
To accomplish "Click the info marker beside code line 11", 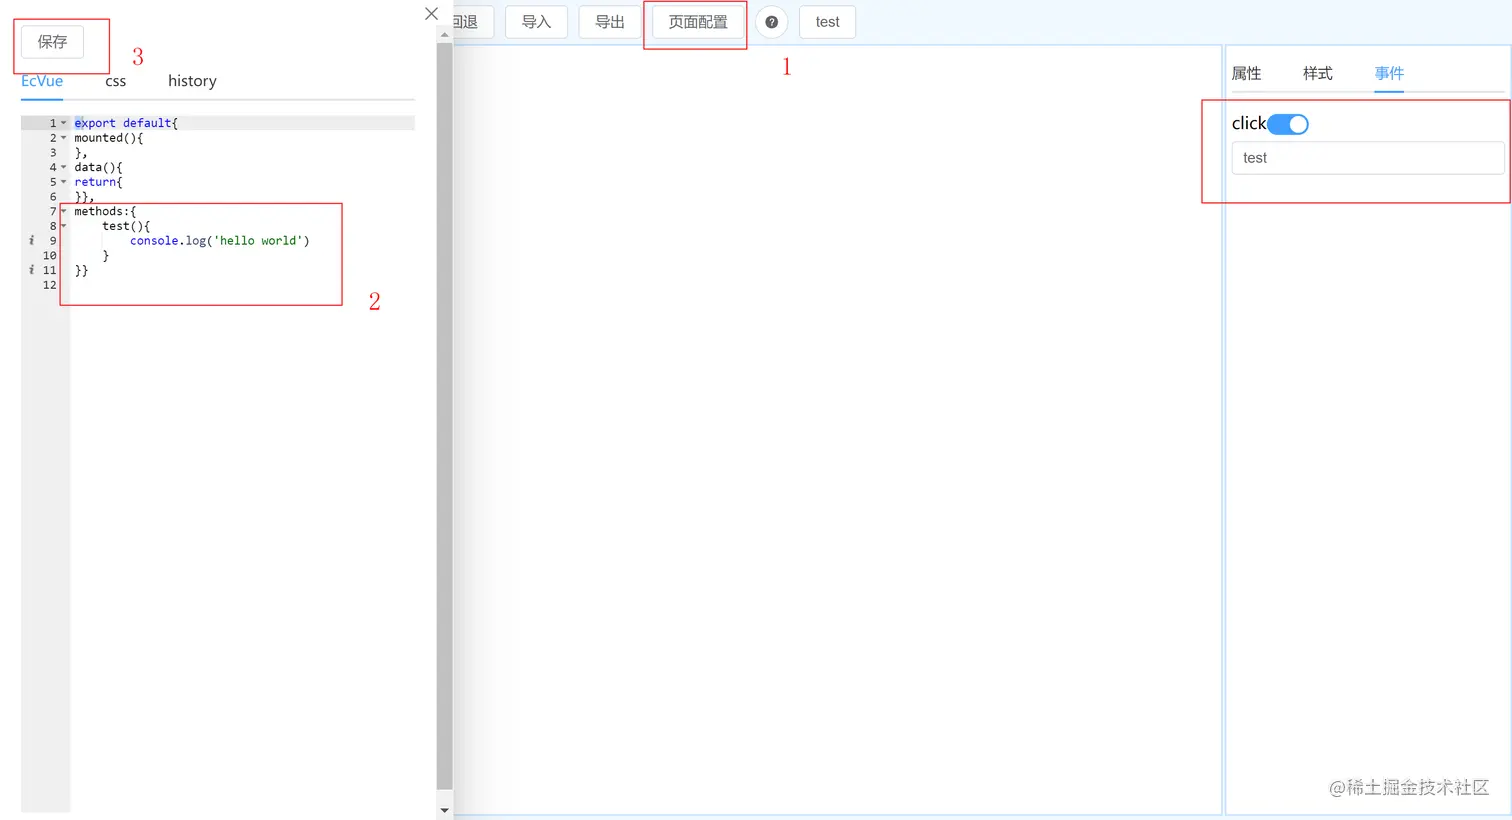I will tap(31, 270).
